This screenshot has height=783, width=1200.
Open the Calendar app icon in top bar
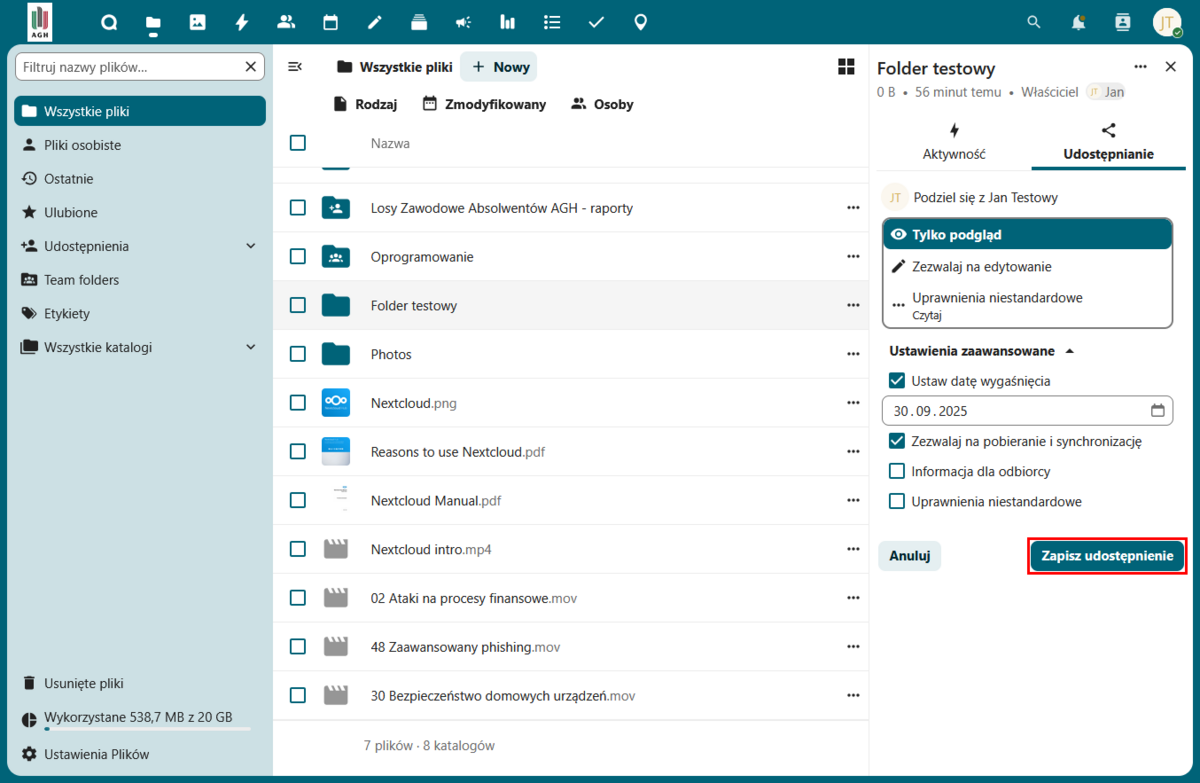(x=331, y=22)
